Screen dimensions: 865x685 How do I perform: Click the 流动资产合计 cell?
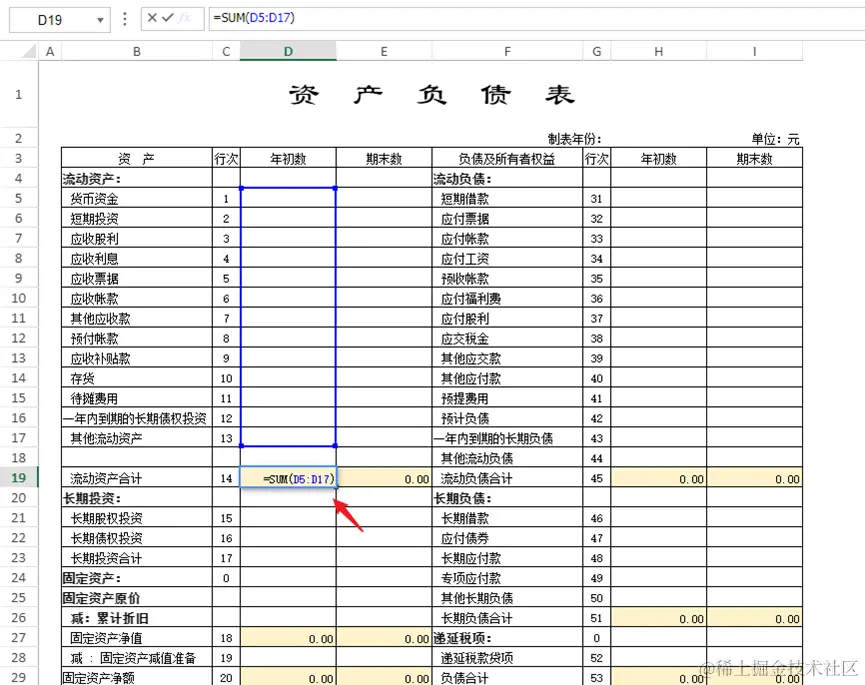(x=137, y=478)
